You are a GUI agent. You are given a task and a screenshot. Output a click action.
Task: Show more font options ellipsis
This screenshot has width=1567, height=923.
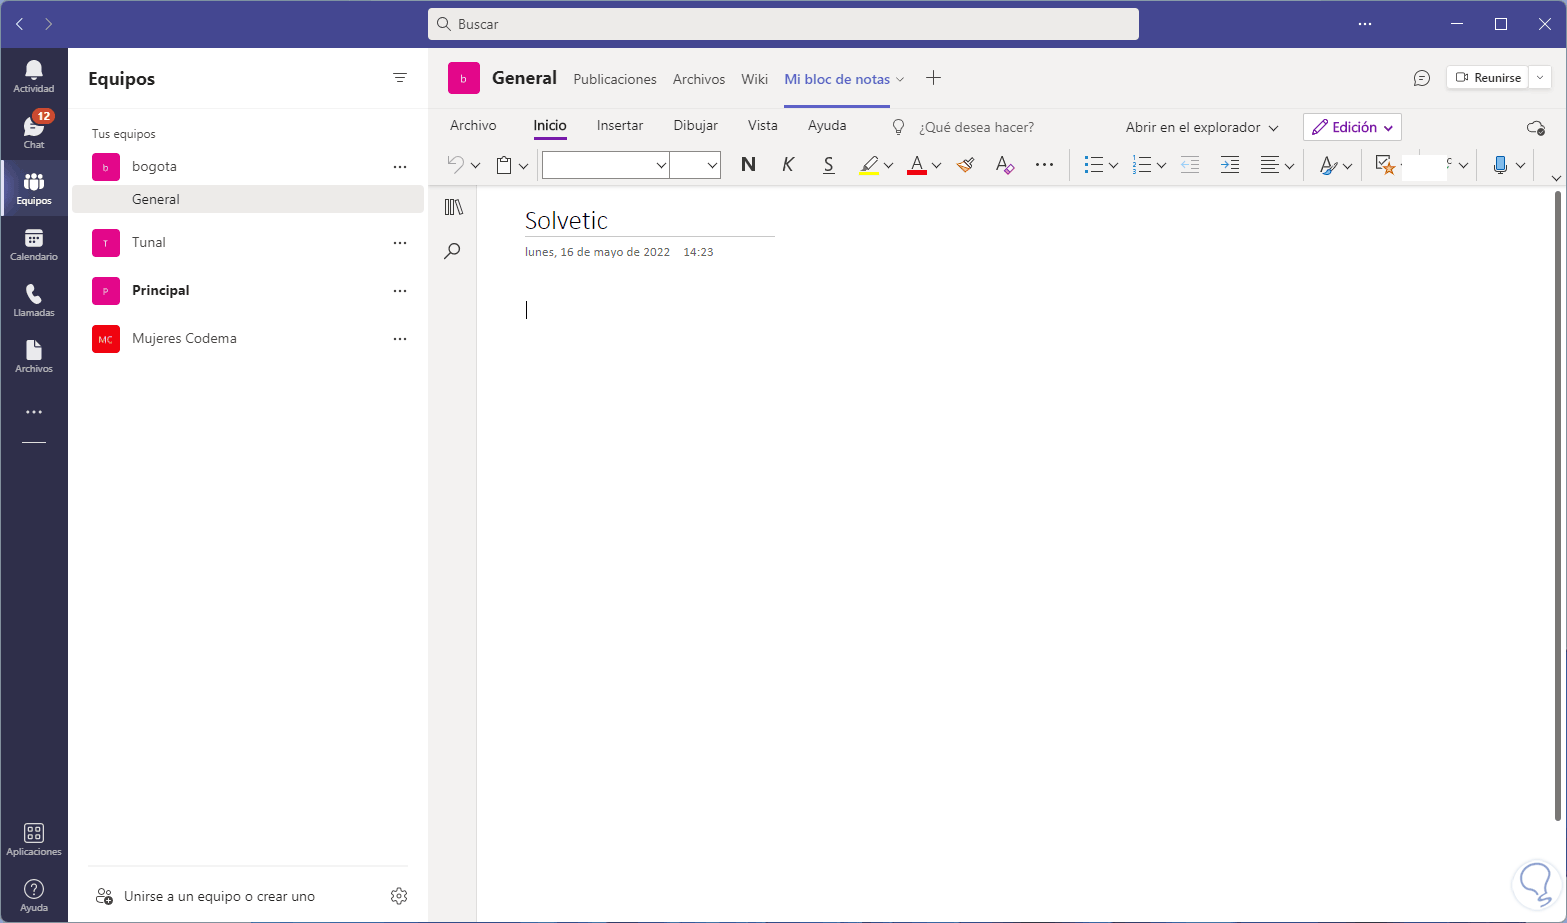point(1045,165)
